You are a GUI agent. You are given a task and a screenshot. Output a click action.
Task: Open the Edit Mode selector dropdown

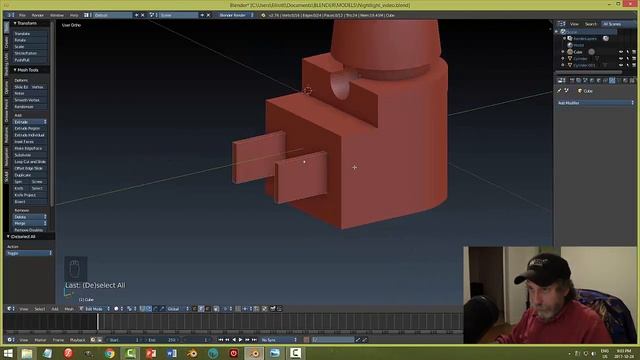pyautogui.click(x=95, y=309)
